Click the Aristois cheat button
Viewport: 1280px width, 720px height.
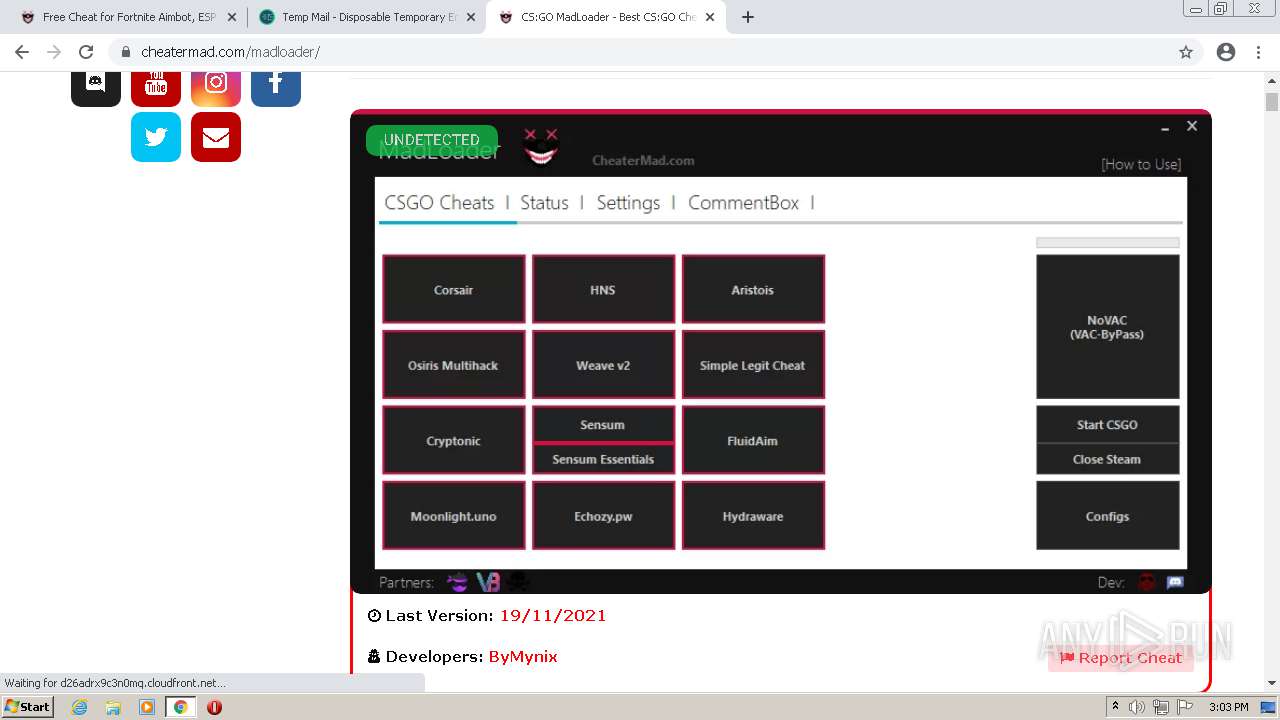pos(753,290)
